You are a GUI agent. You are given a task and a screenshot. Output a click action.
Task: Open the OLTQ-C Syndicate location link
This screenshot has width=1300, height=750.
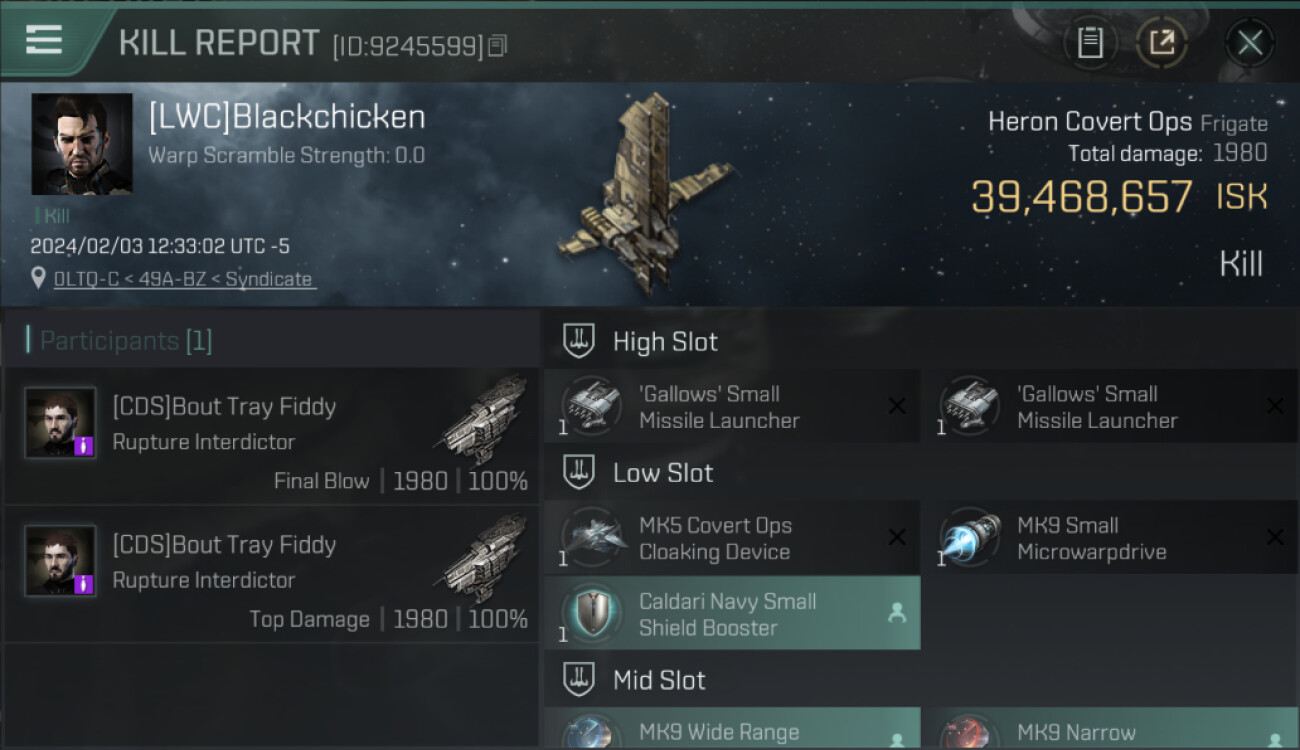click(183, 279)
